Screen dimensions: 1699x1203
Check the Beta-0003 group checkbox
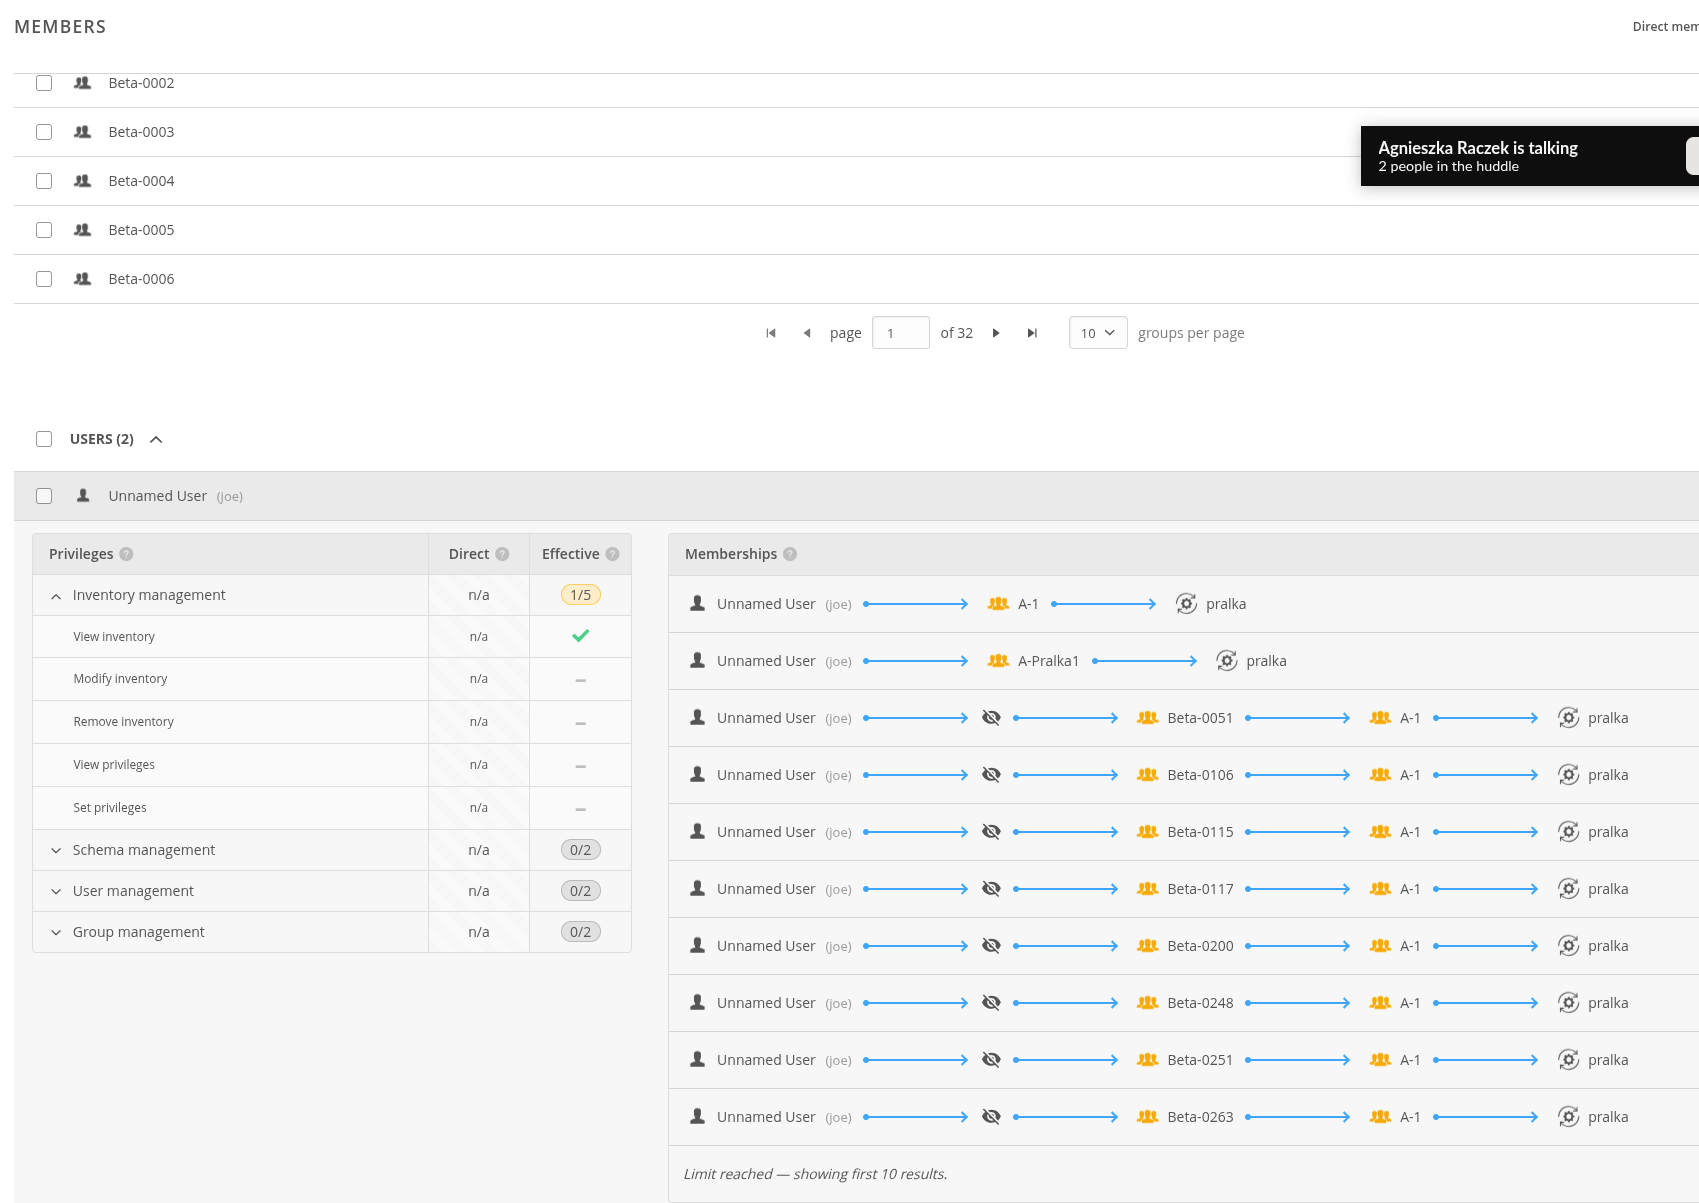(44, 132)
